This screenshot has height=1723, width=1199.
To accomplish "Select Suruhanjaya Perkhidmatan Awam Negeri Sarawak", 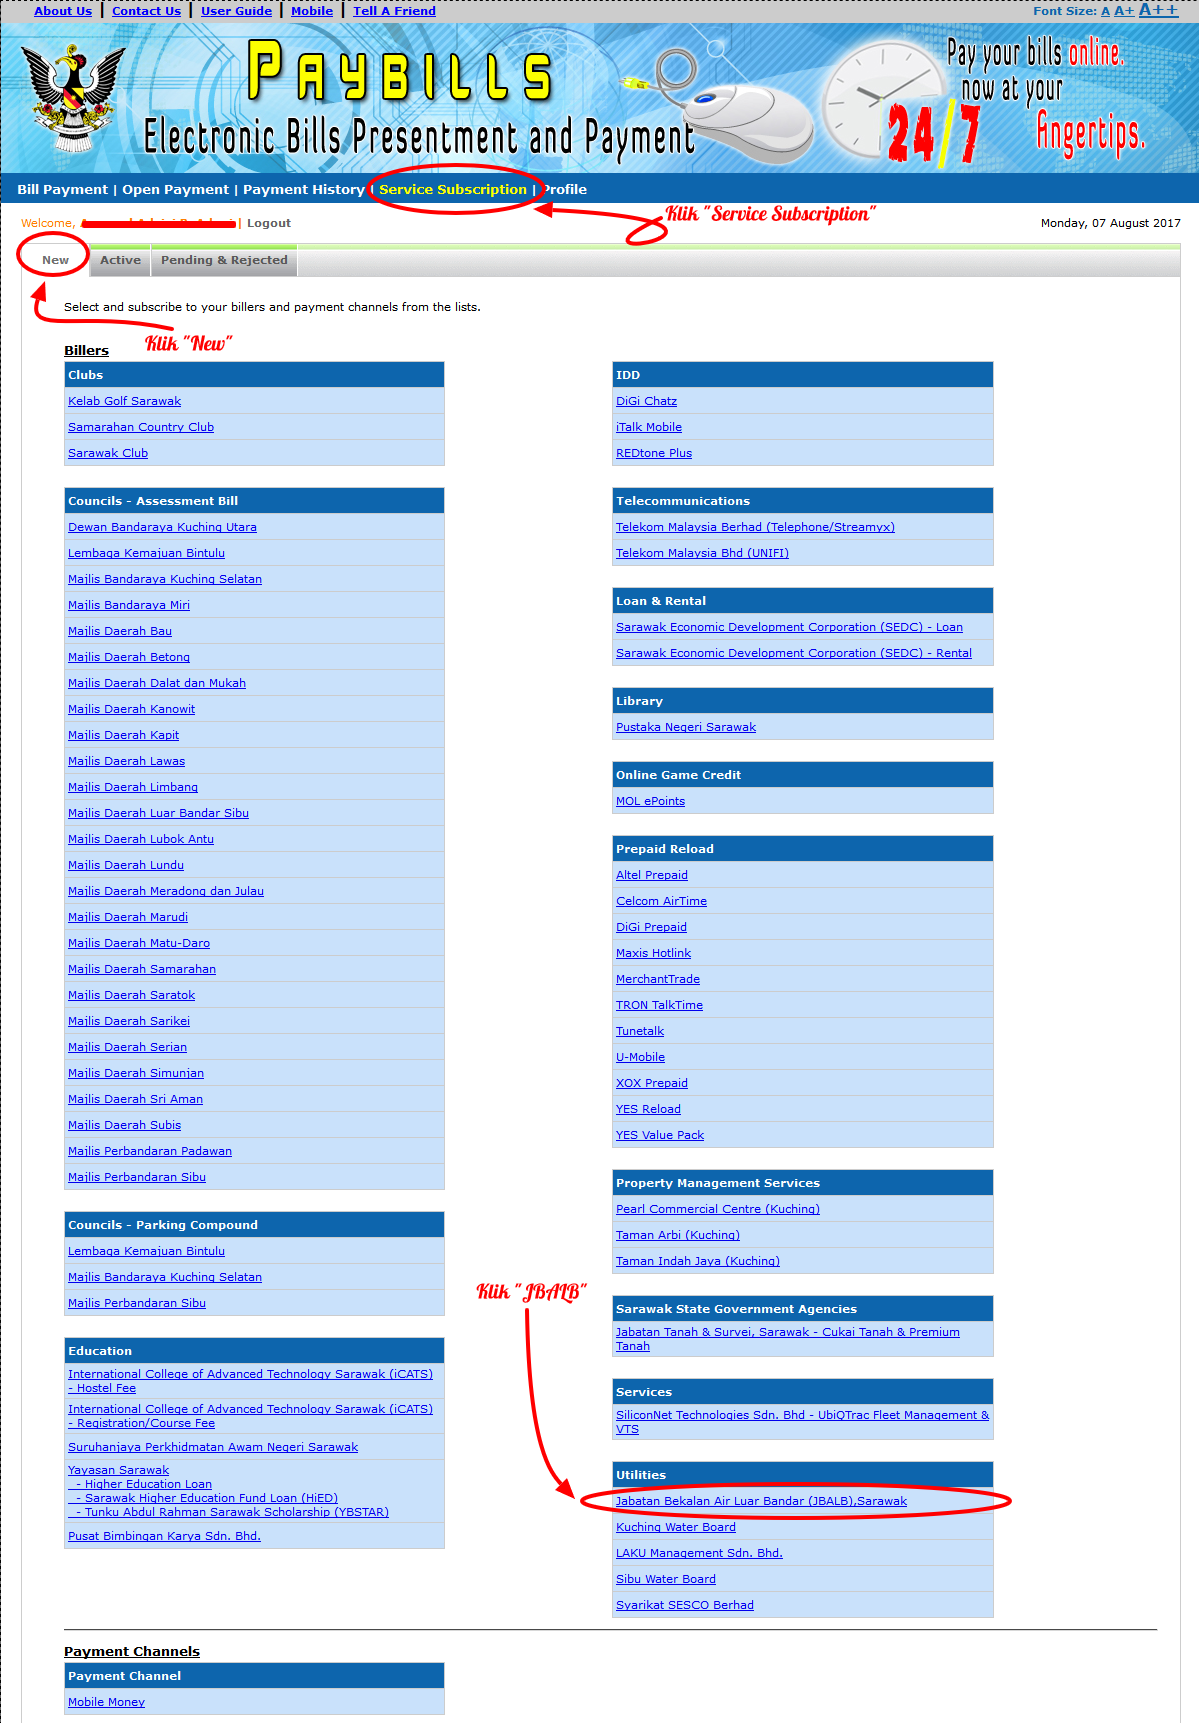I will (x=213, y=1447).
